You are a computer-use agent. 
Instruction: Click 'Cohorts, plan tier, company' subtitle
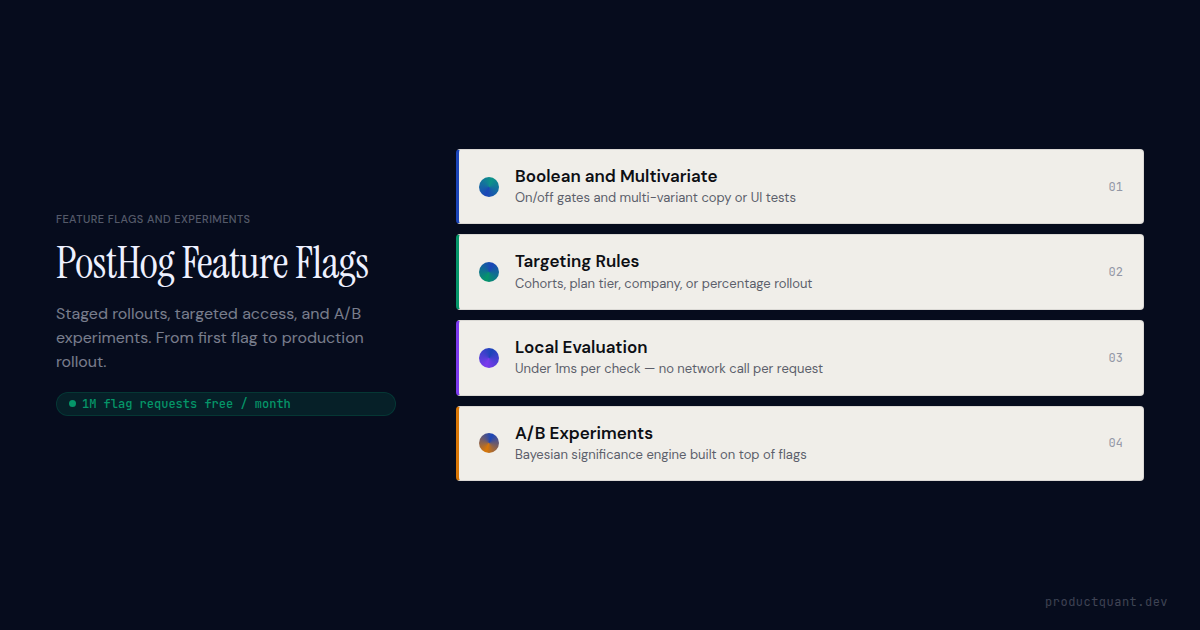[663, 284]
